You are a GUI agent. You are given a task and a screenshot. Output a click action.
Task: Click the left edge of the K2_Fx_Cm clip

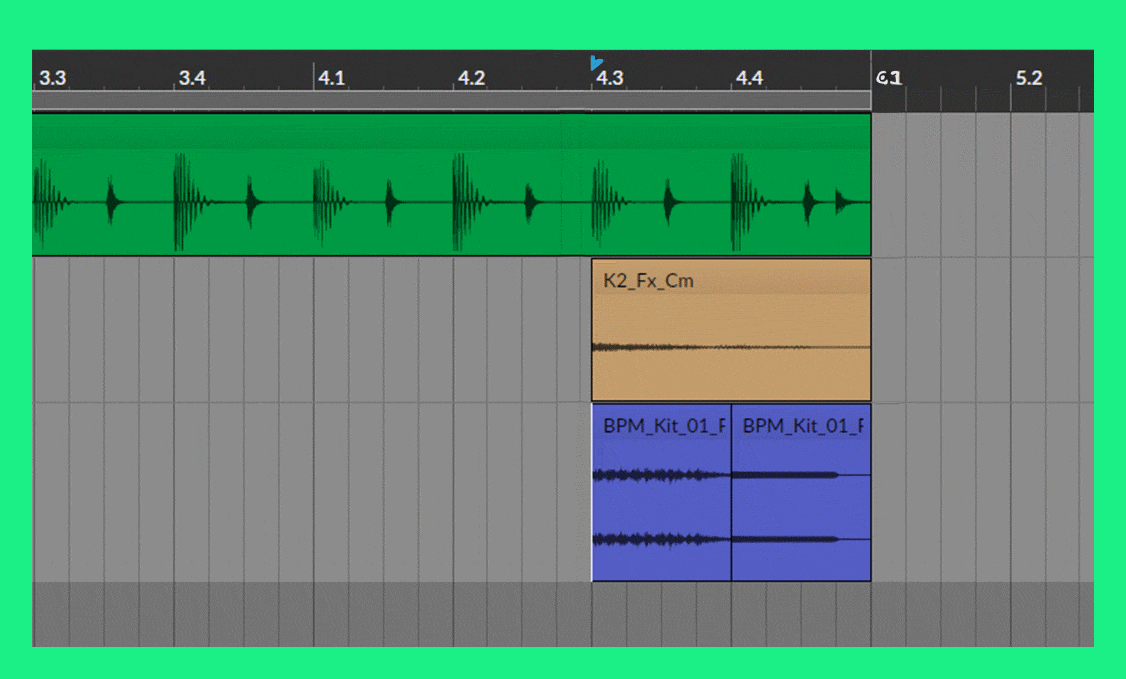point(593,330)
